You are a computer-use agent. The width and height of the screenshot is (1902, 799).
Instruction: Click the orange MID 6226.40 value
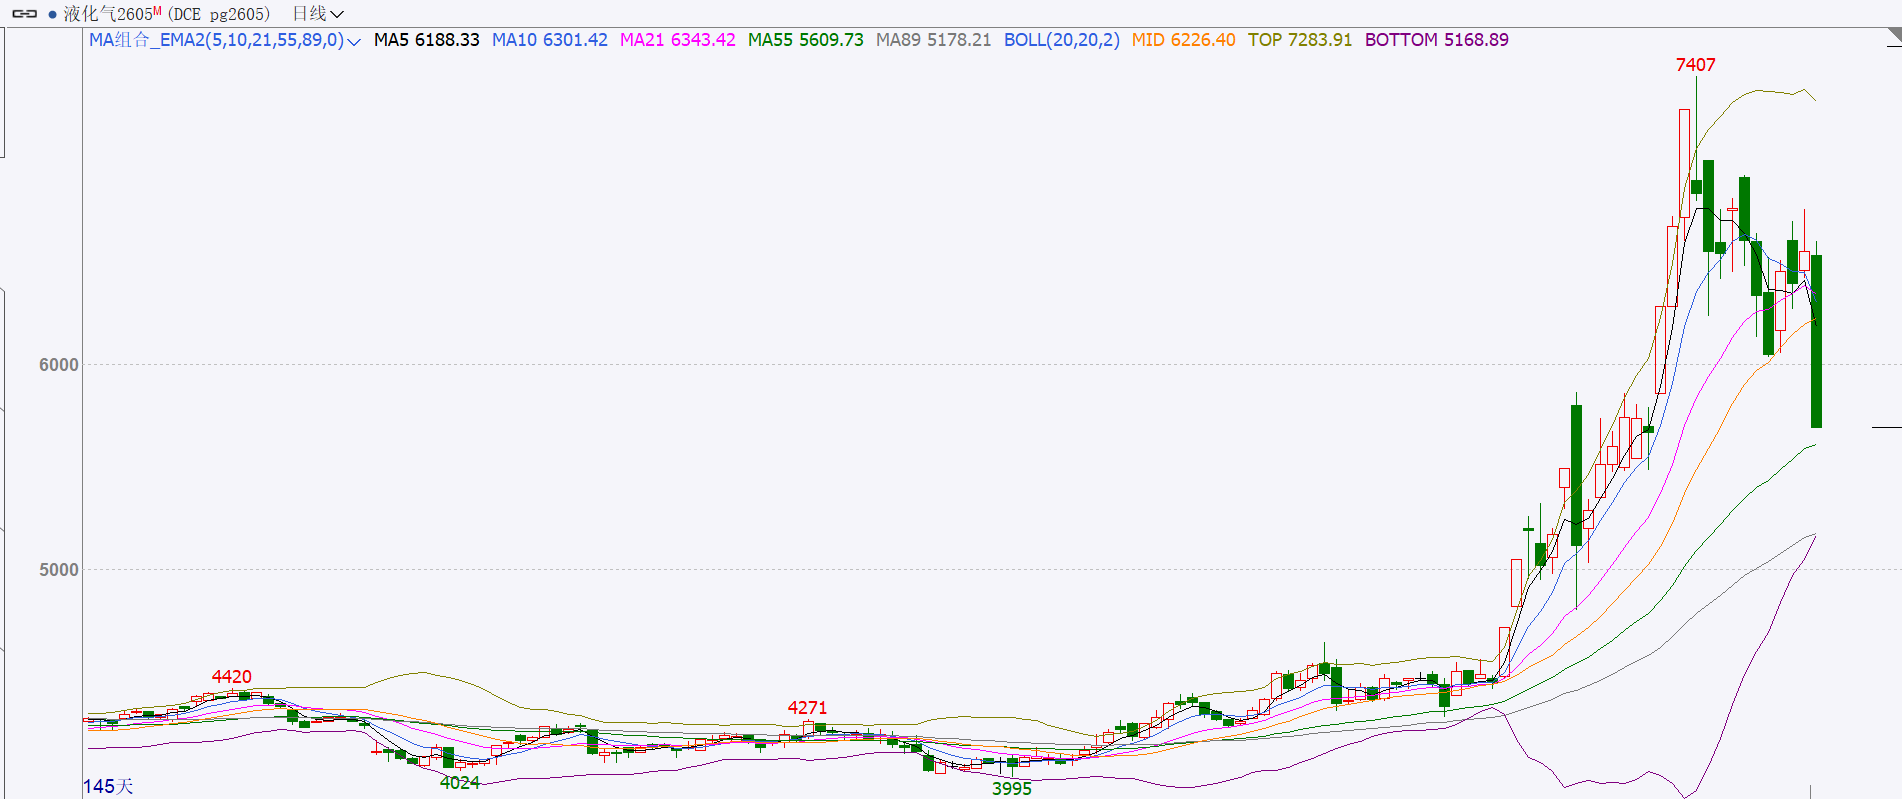pyautogui.click(x=1183, y=40)
